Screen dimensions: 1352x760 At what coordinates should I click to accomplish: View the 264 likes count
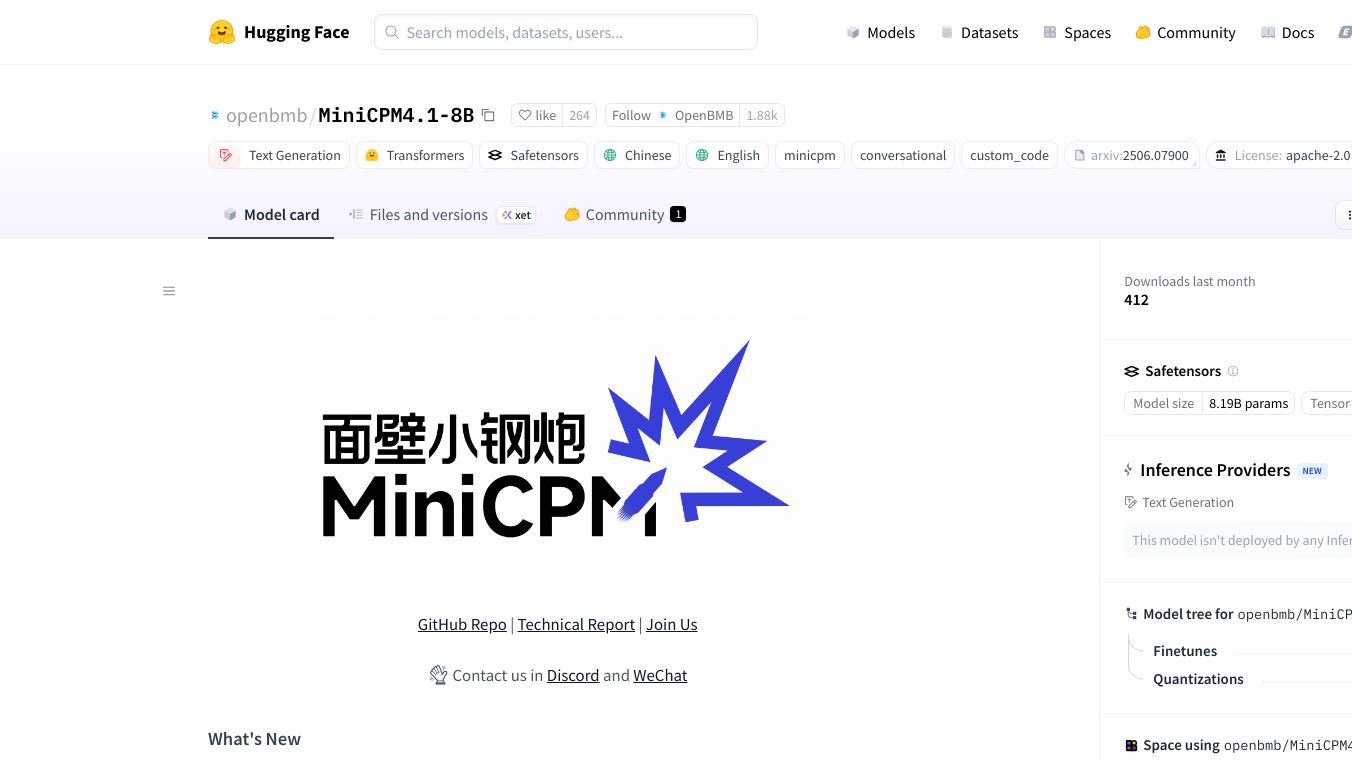pos(580,115)
